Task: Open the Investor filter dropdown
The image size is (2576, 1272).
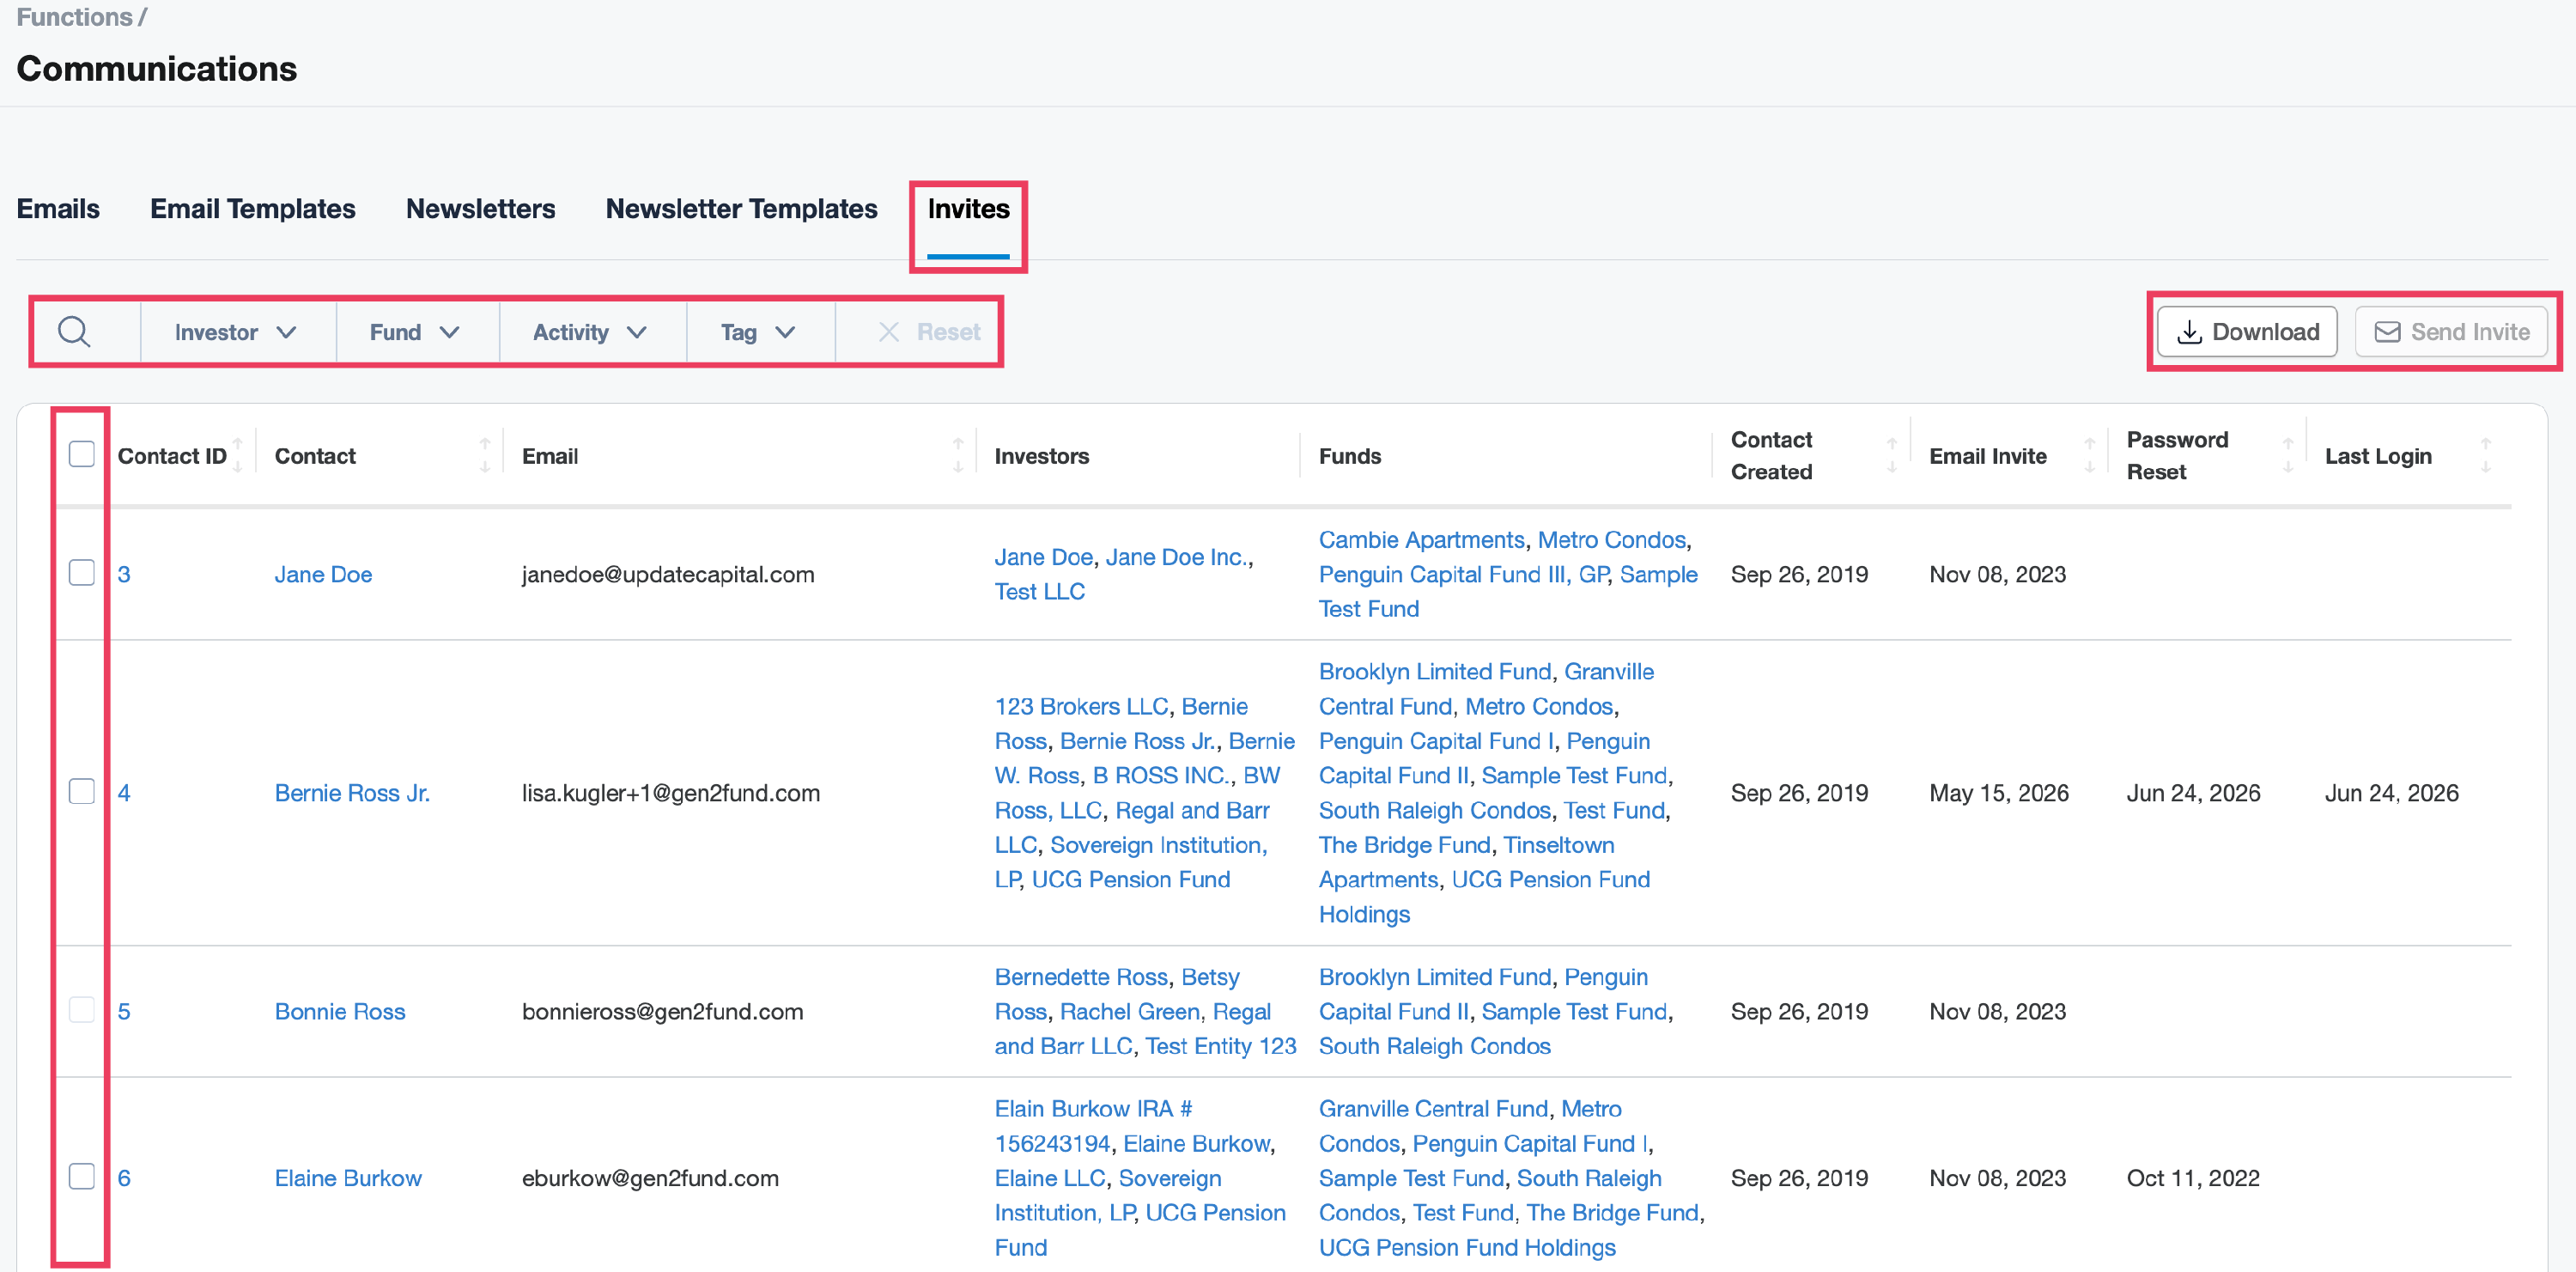Action: pos(237,332)
